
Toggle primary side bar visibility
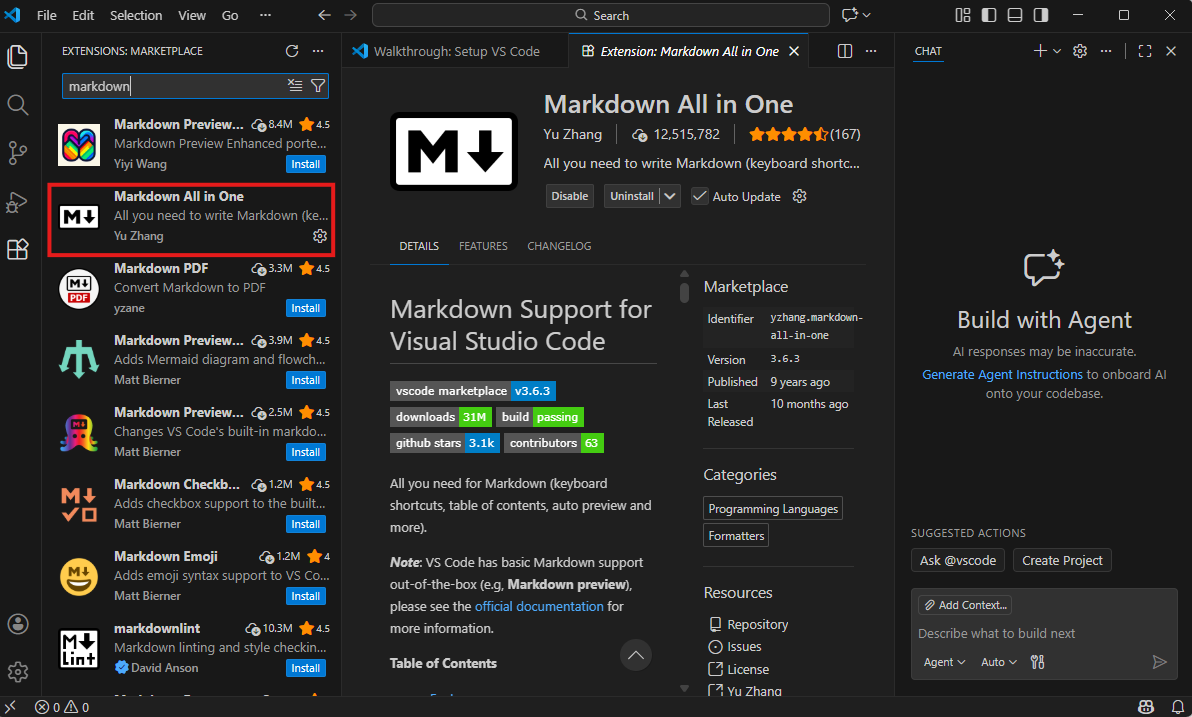[x=989, y=15]
